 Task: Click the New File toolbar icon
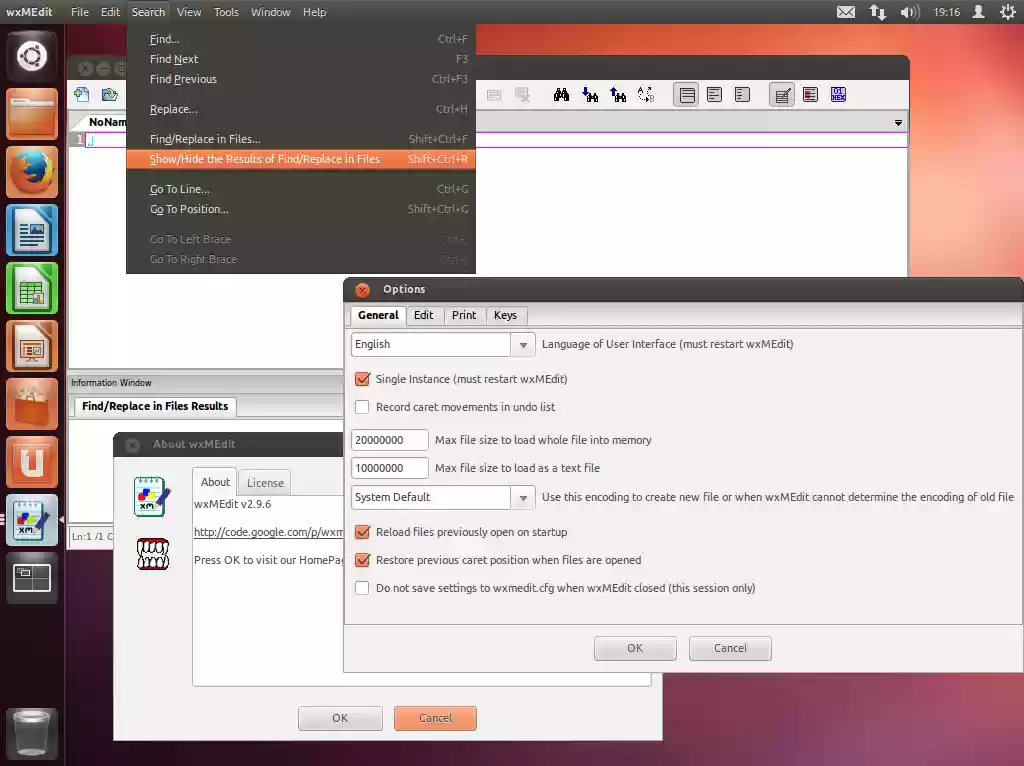(82, 94)
